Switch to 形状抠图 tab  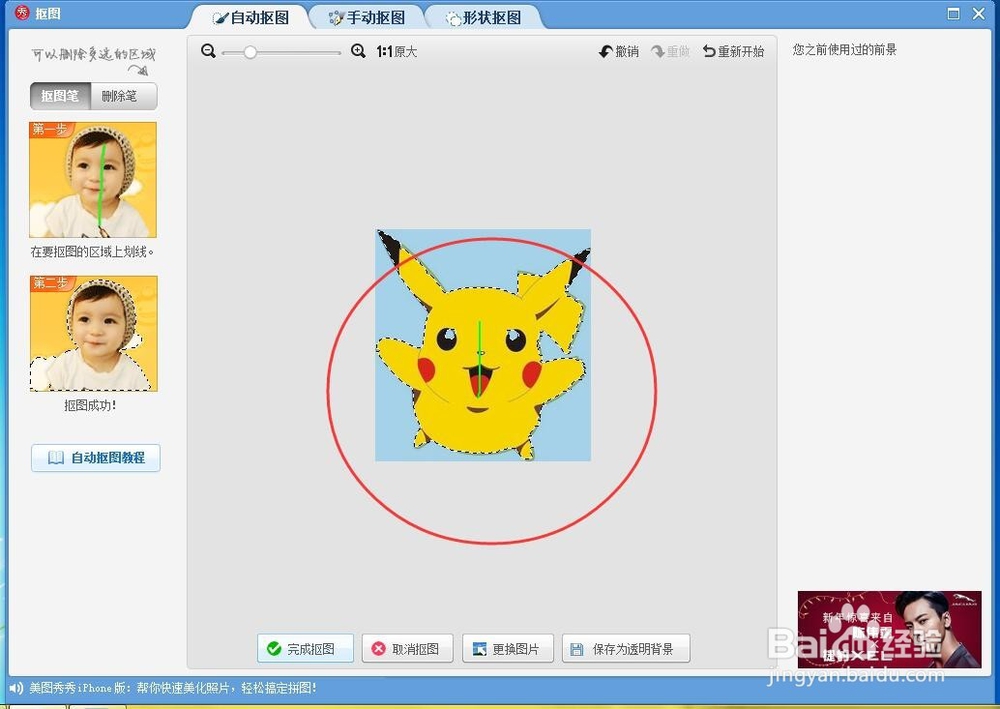[x=483, y=18]
